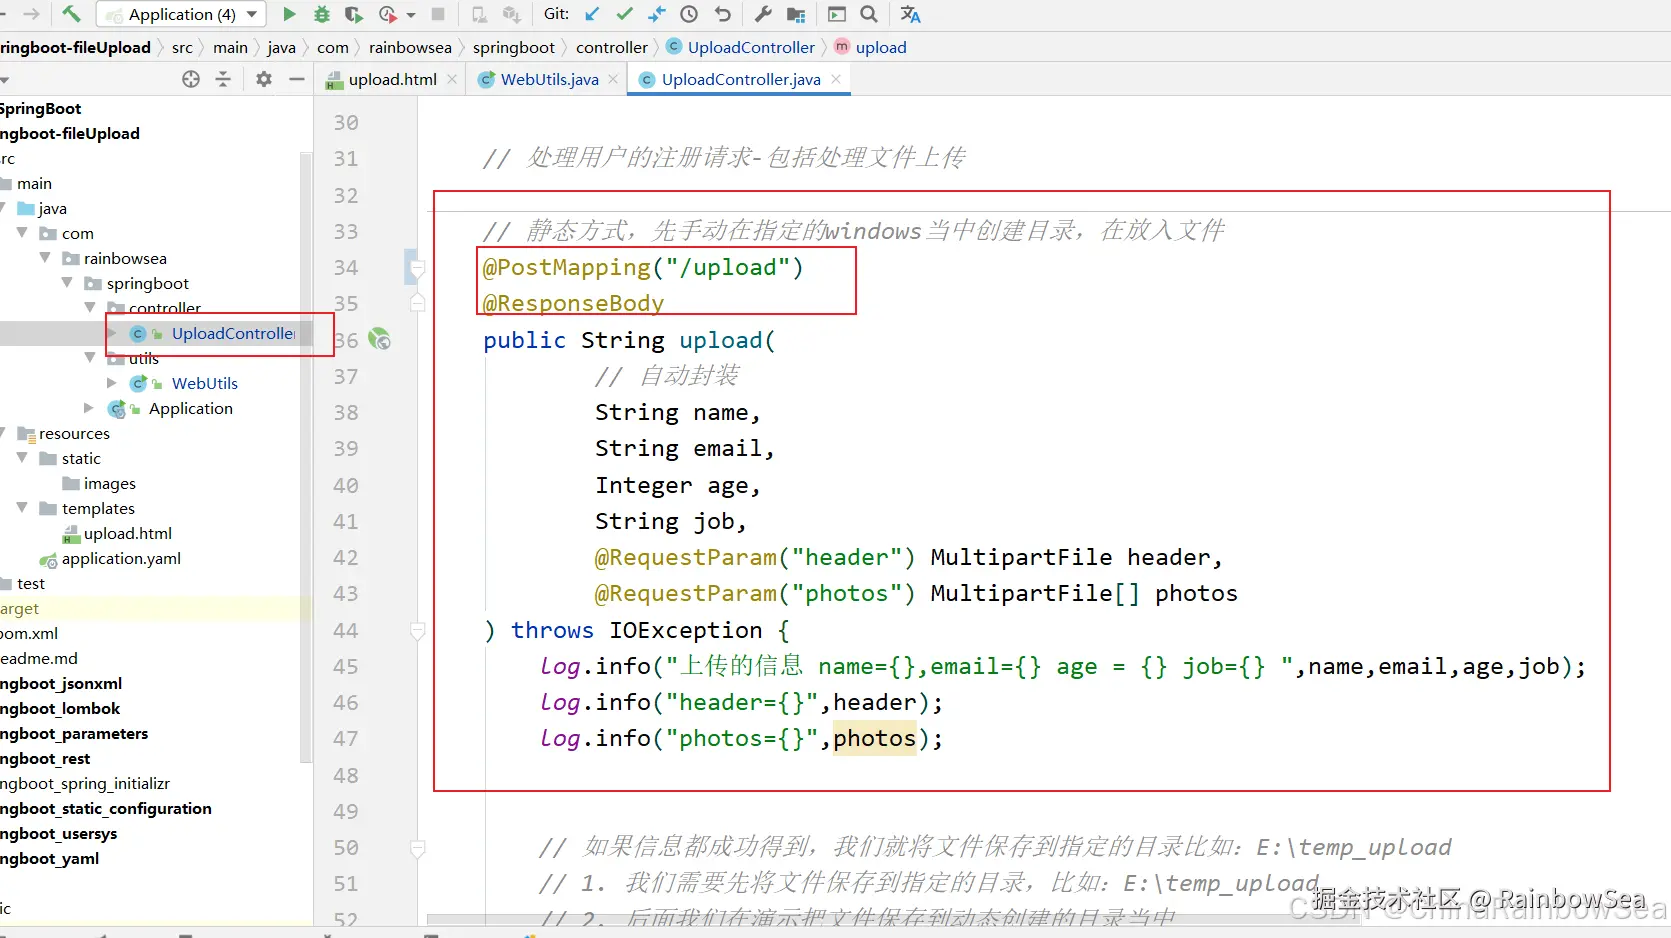Click the Run Anything window icon
Image resolution: width=1671 pixels, height=938 pixels.
[837, 14]
